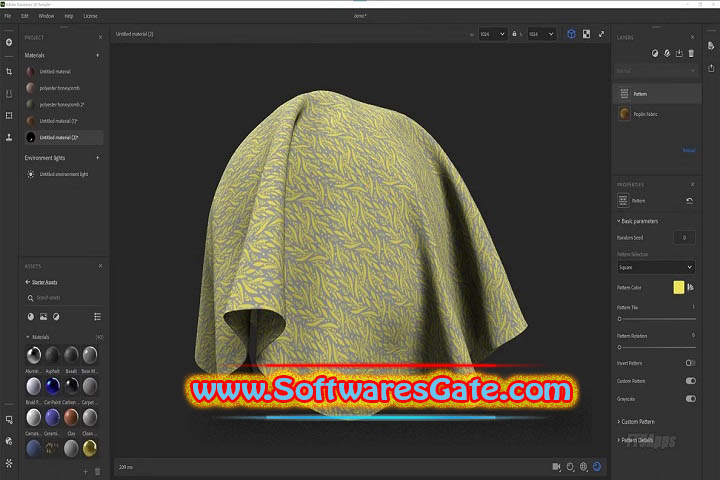The height and width of the screenshot is (480, 720).
Task: Click the document export icon on right edge
Action: tap(711, 45)
